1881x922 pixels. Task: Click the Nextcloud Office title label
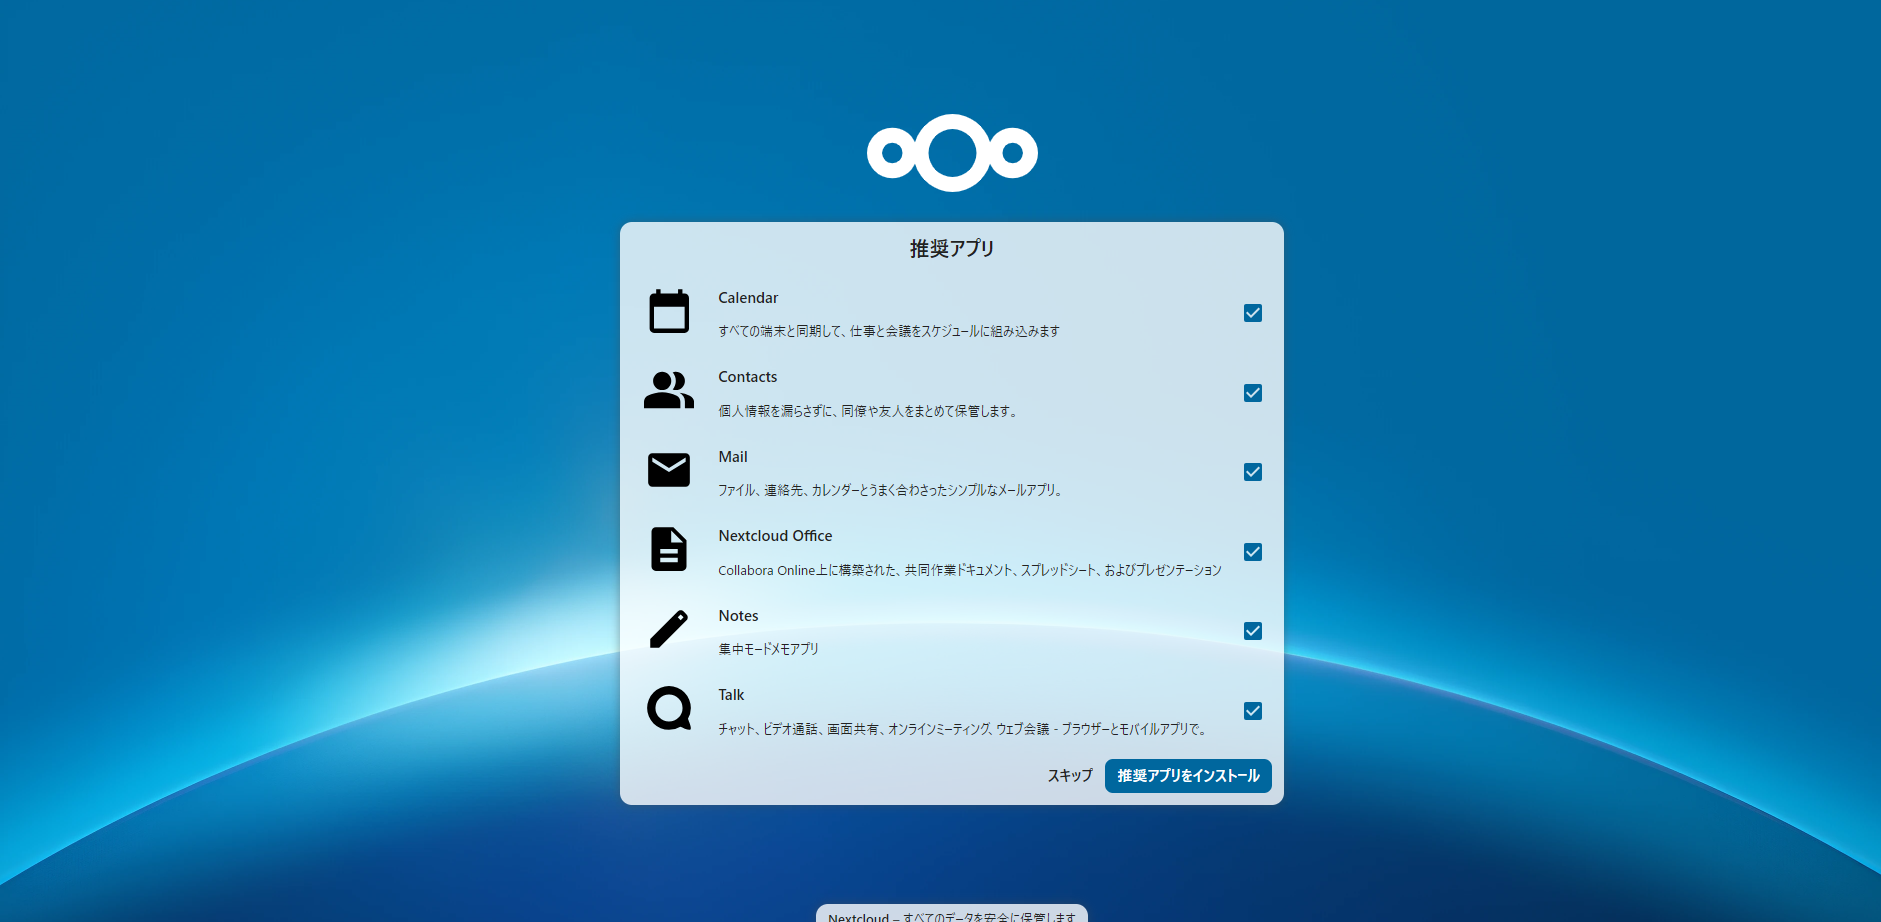(775, 536)
